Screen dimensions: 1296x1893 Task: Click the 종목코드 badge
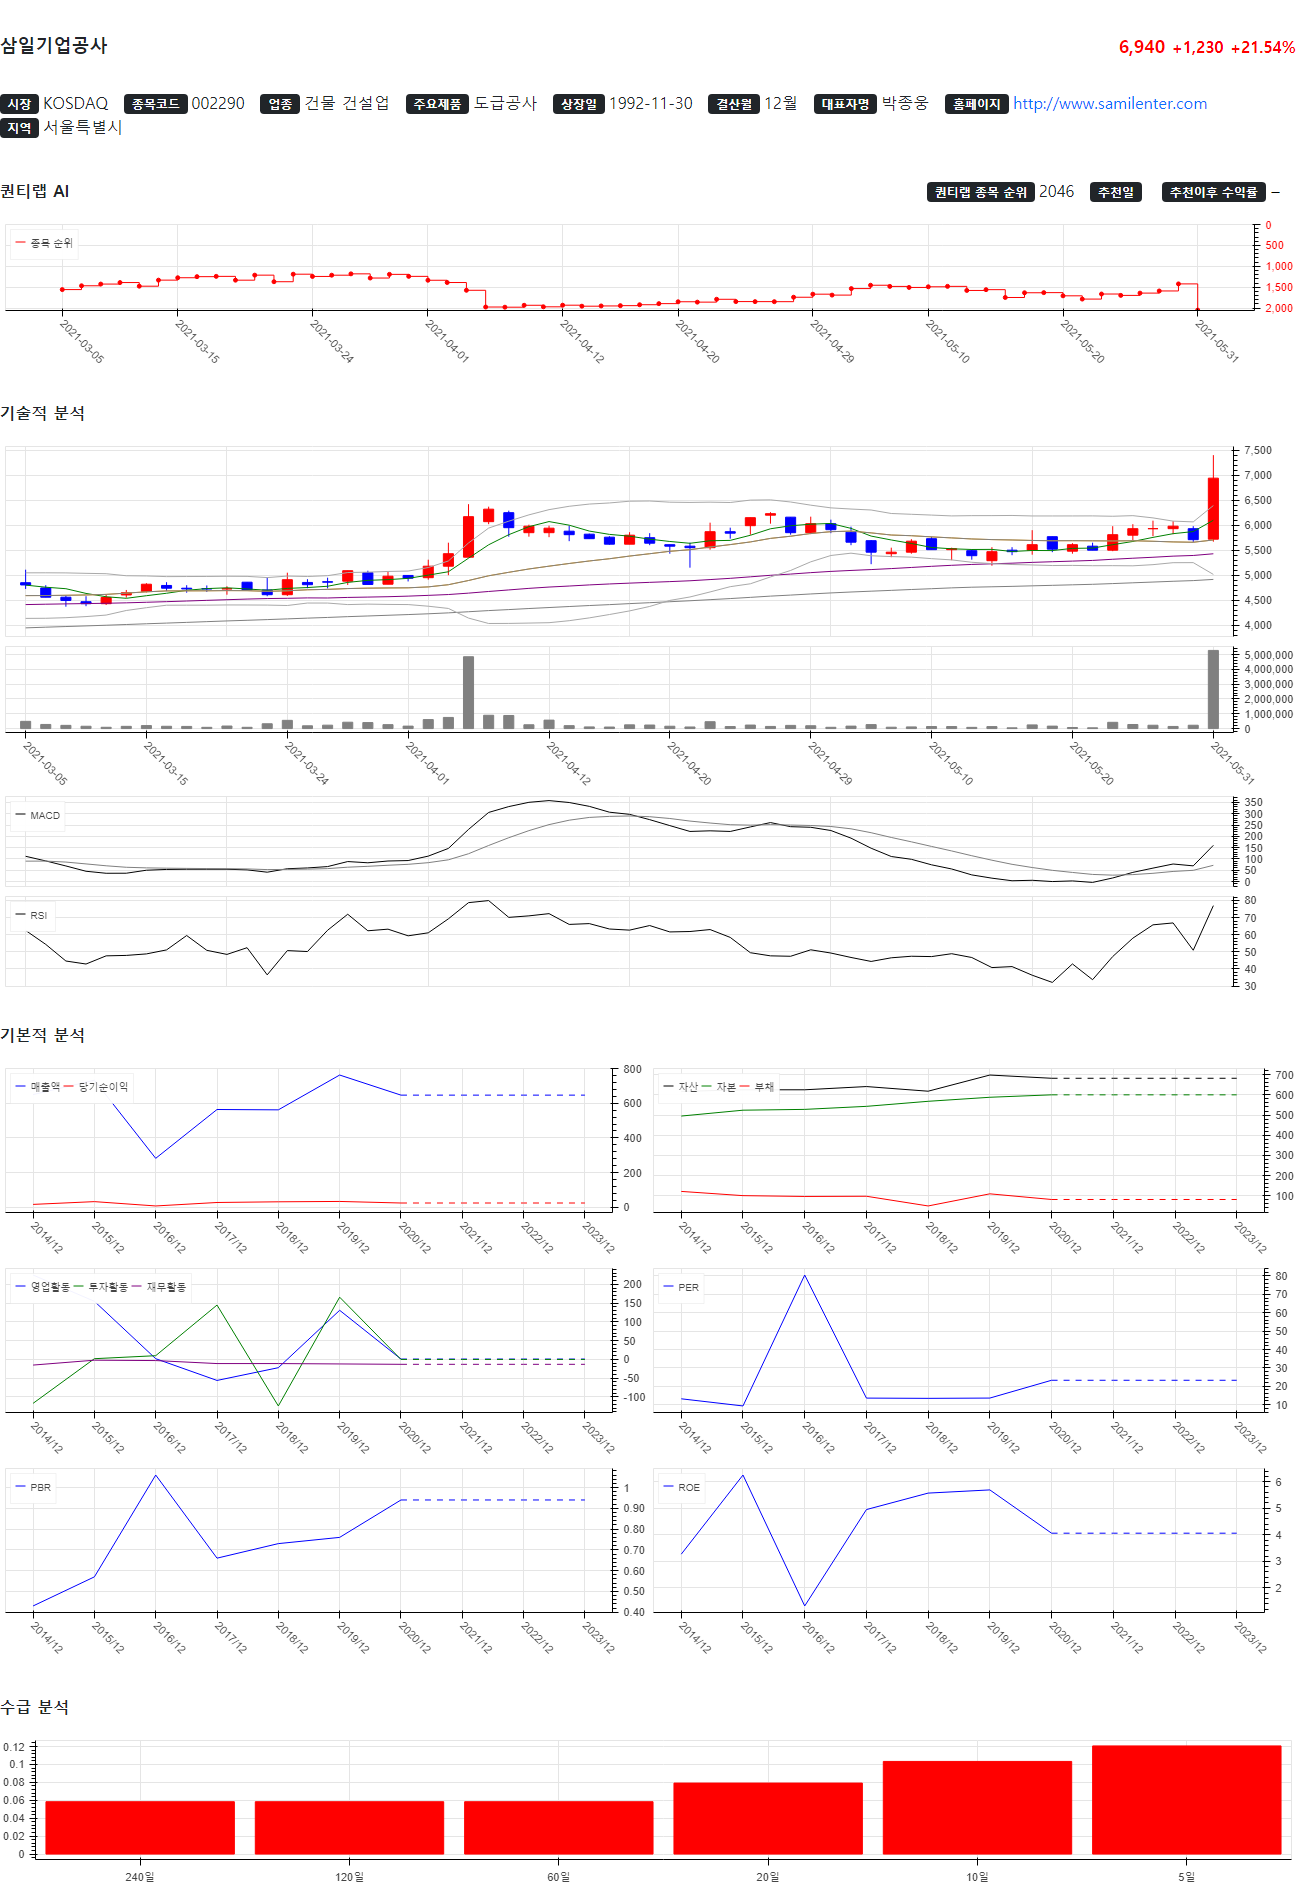pos(156,104)
